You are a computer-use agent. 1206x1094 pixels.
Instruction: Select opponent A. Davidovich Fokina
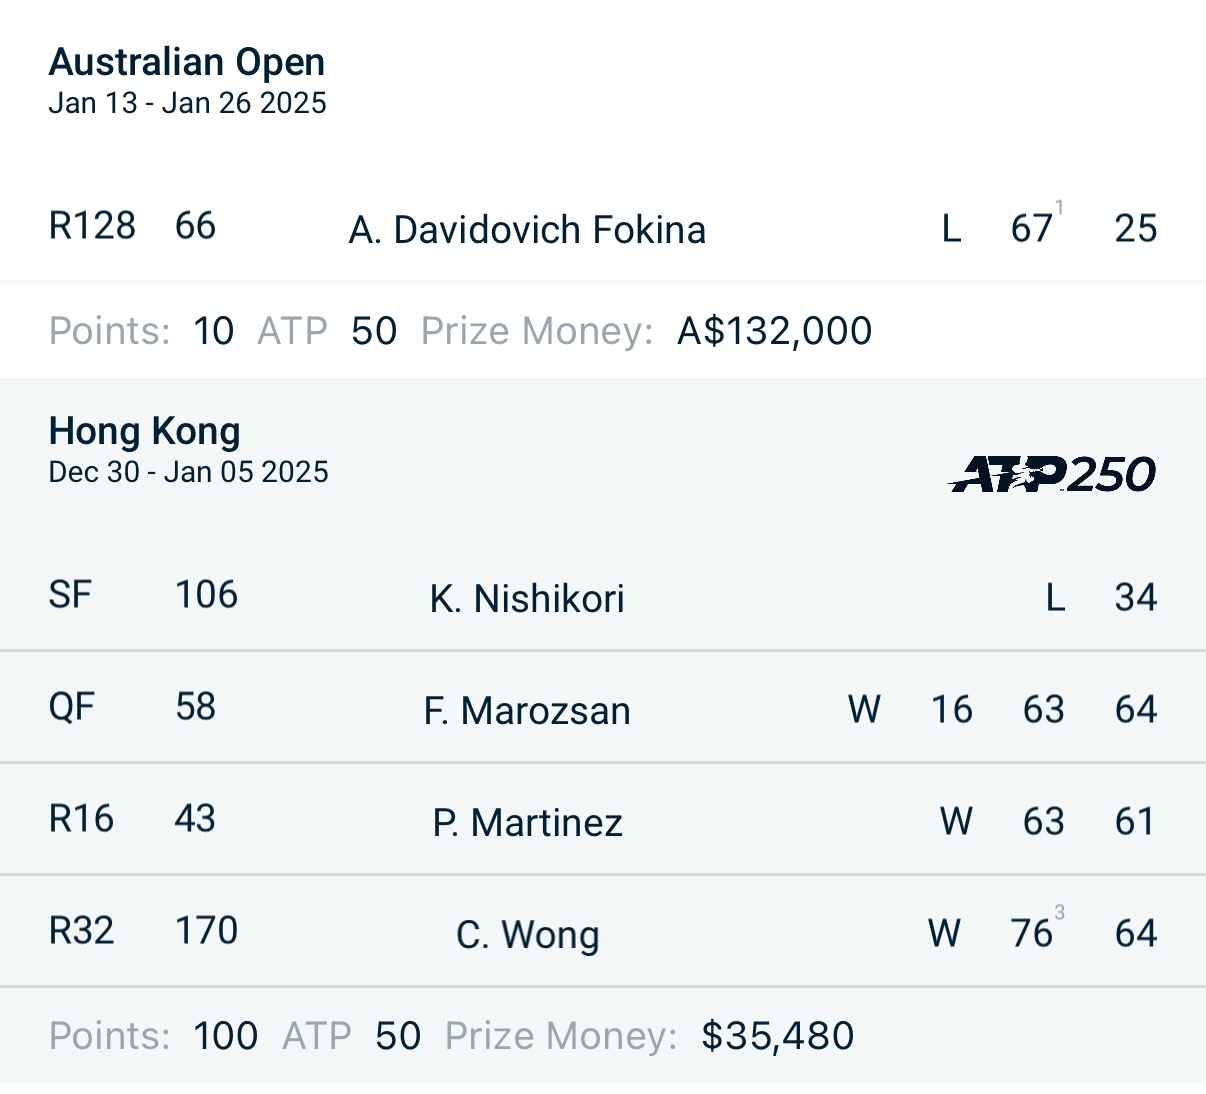527,230
